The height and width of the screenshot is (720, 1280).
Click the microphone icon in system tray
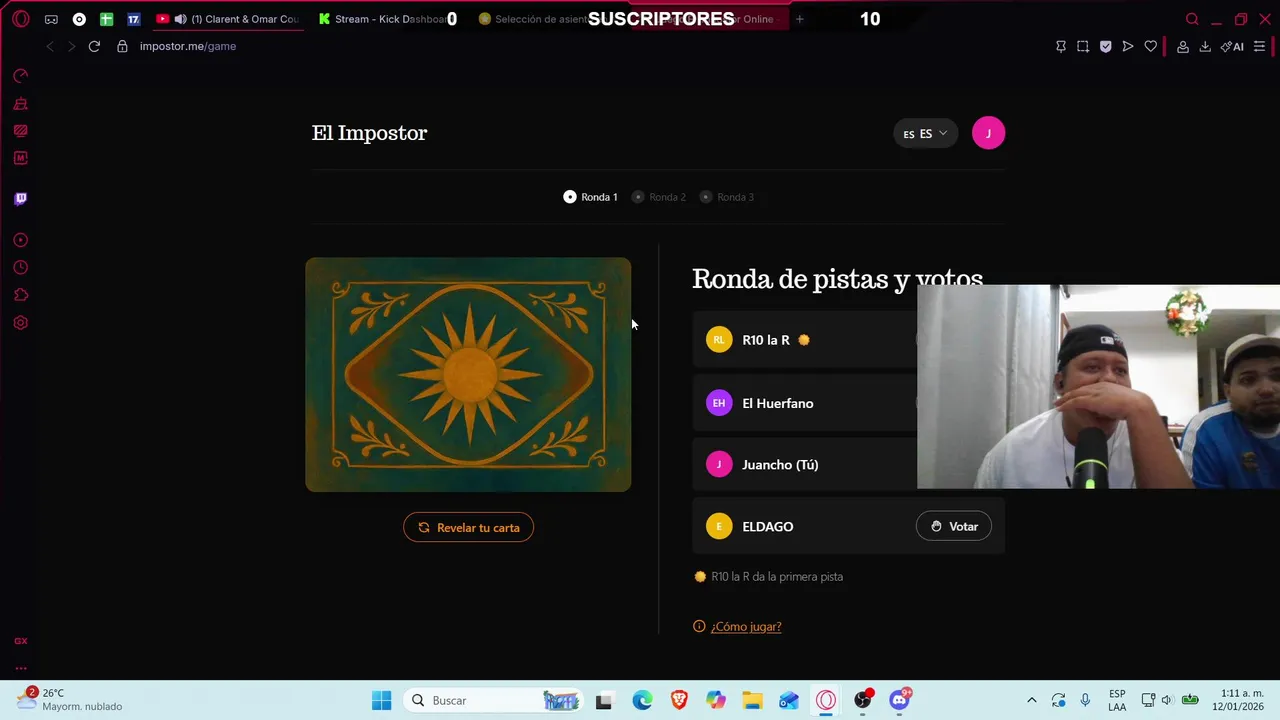coord(1085,700)
